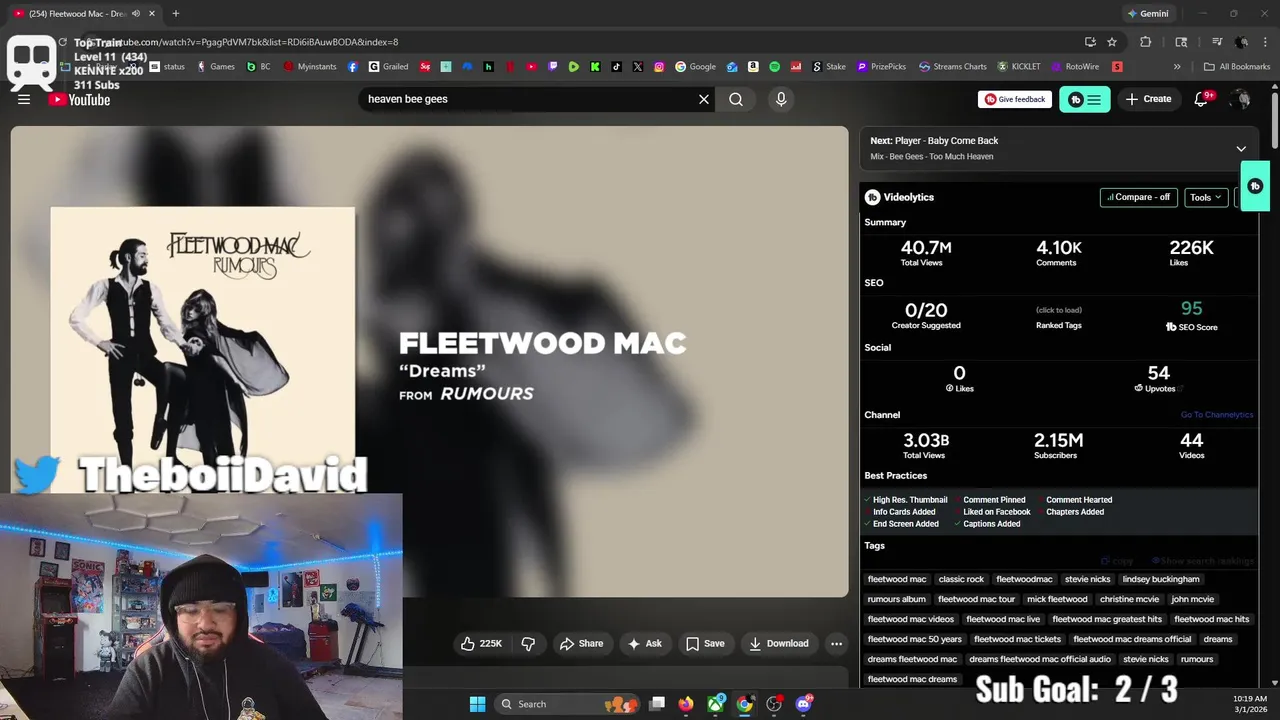Bookmark this page with the star icon

coord(1112,42)
